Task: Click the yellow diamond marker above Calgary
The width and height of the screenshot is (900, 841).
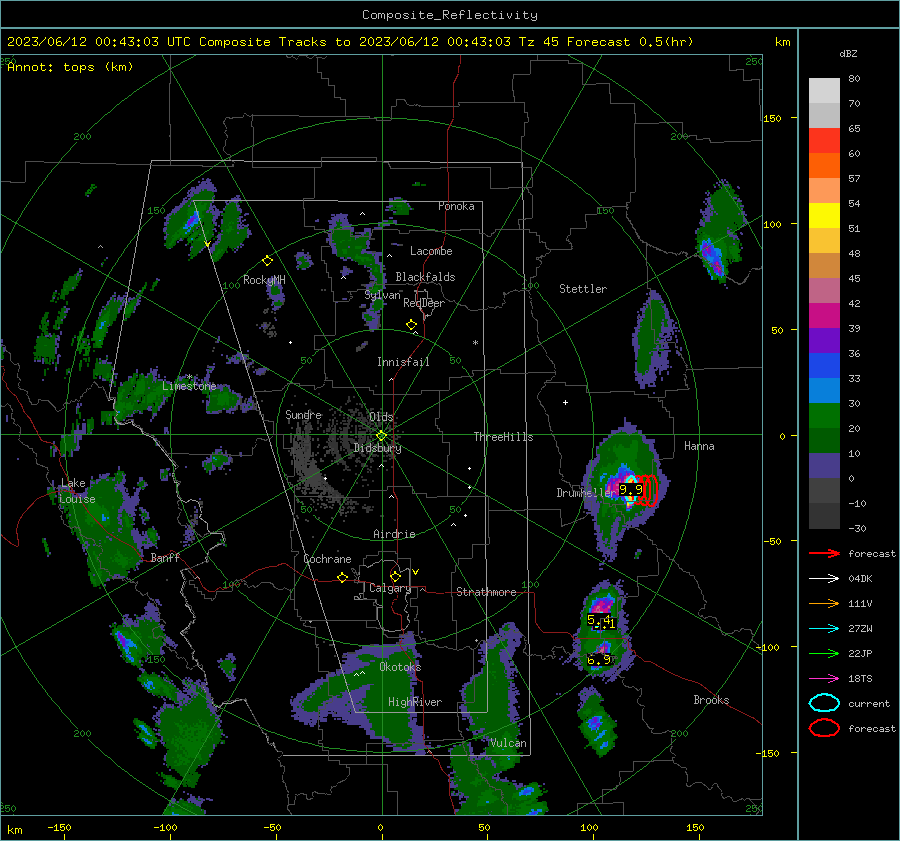Action: (395, 576)
